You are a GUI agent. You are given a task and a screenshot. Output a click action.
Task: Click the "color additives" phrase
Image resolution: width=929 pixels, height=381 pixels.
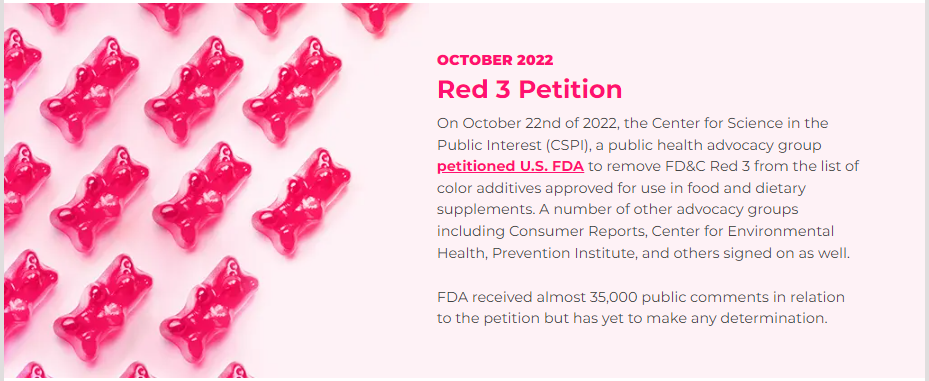[484, 188]
